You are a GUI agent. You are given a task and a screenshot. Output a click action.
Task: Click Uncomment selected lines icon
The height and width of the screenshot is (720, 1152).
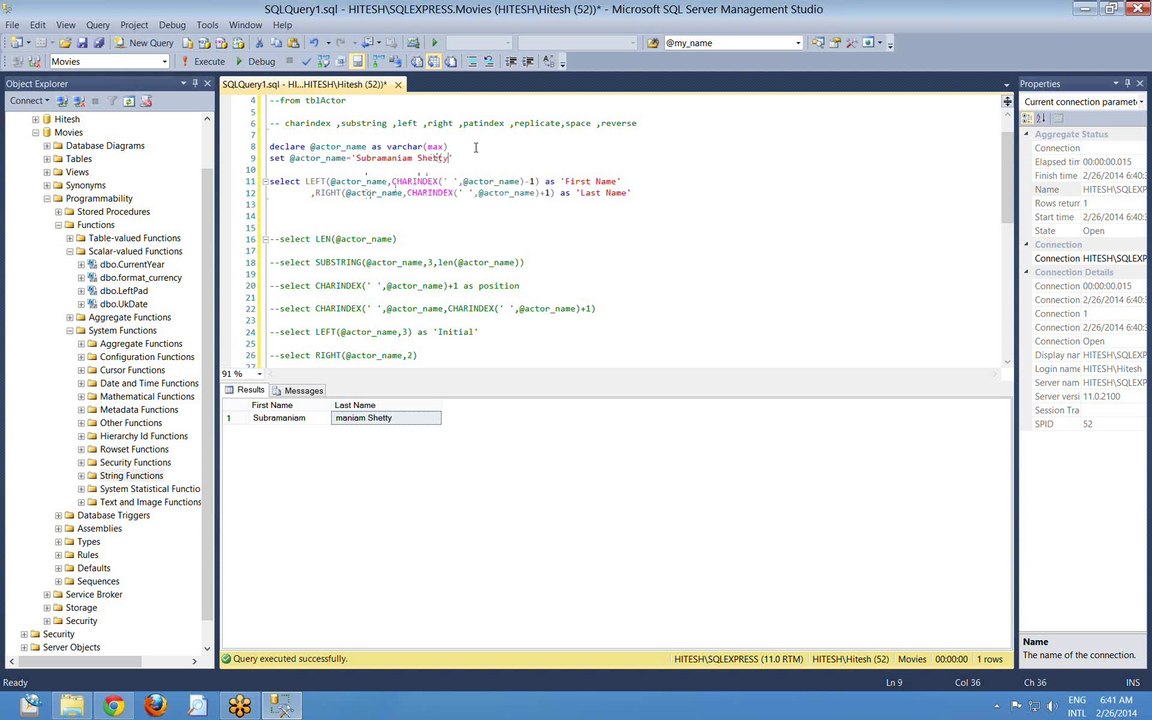coord(489,62)
